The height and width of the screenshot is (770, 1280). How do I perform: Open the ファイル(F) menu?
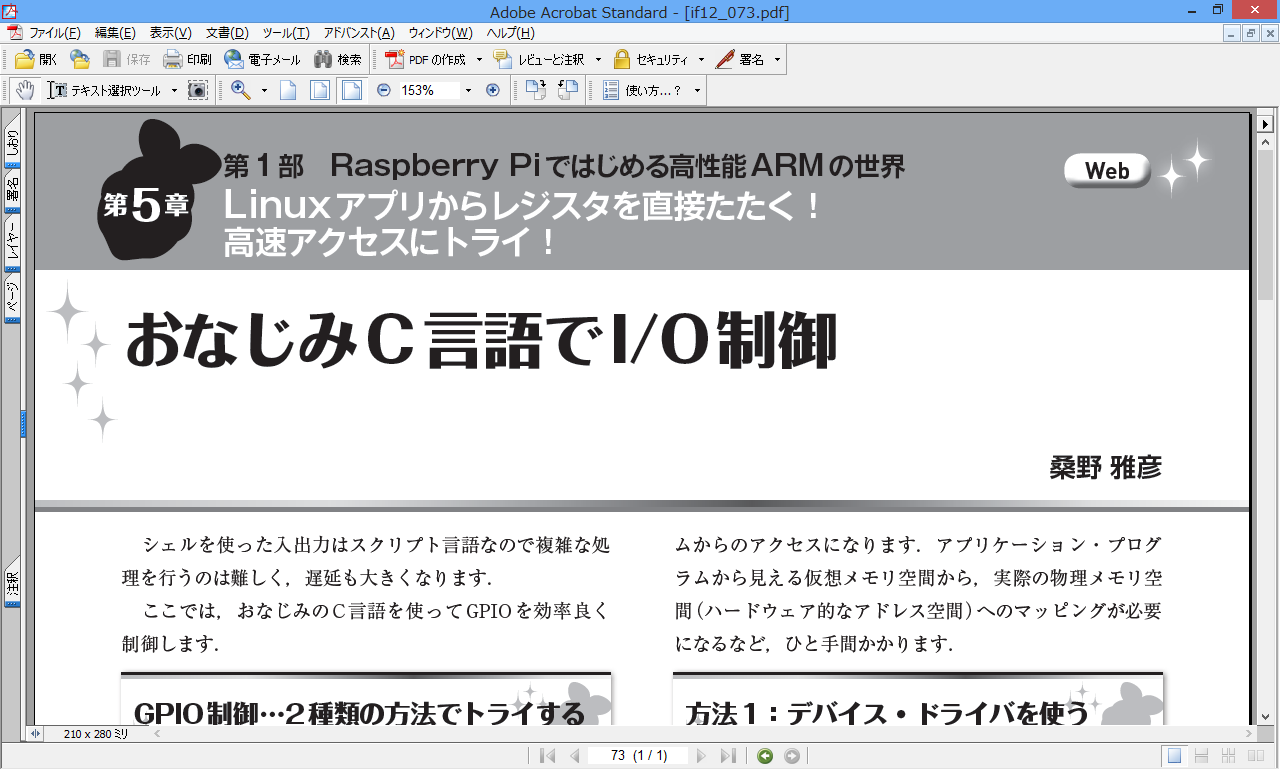[54, 33]
